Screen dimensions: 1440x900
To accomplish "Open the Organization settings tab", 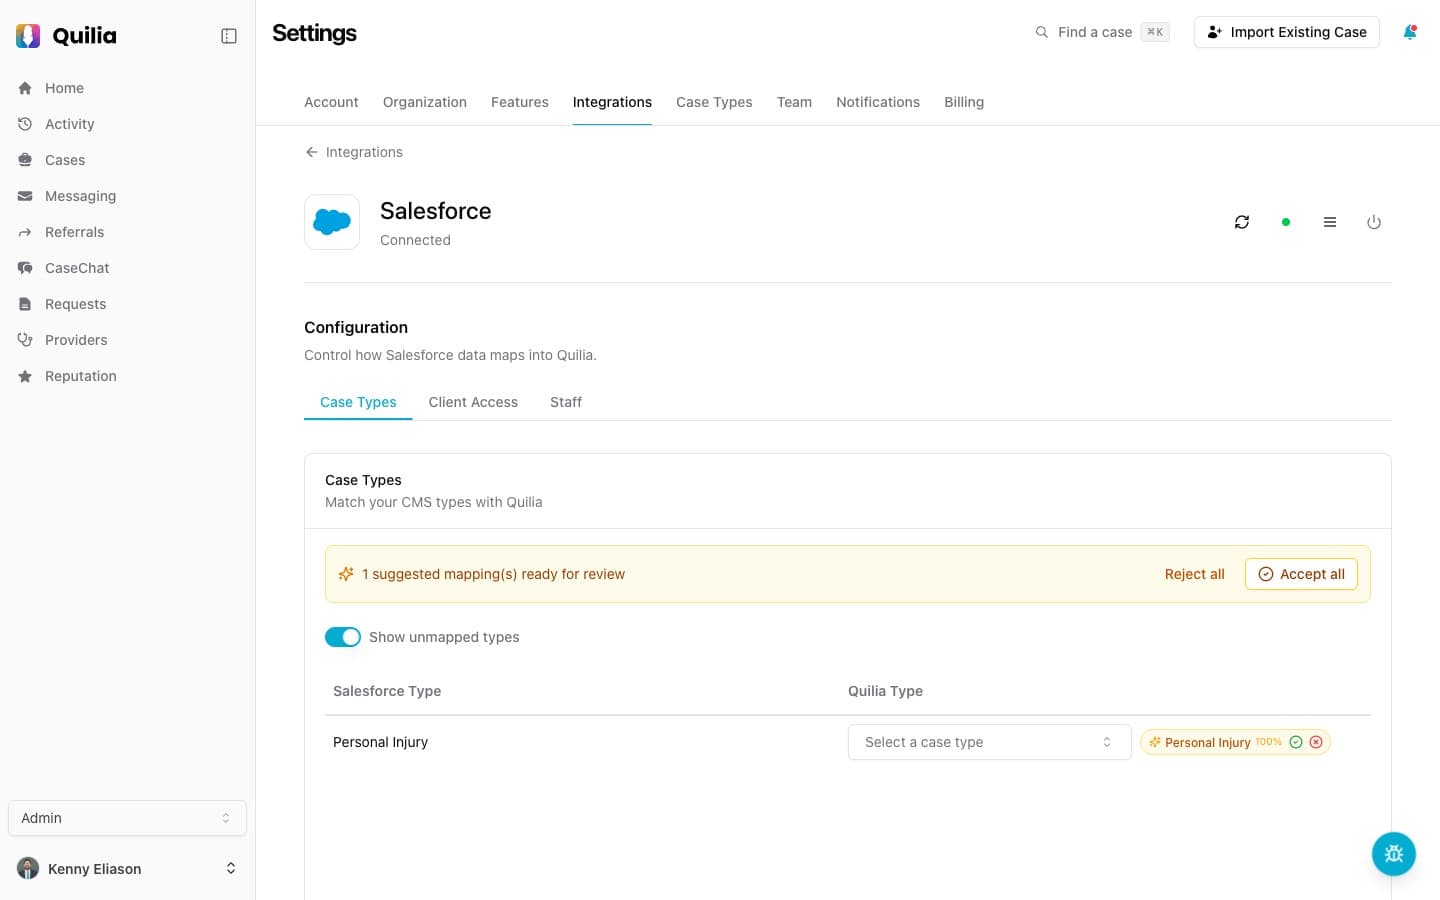I will [x=425, y=102].
